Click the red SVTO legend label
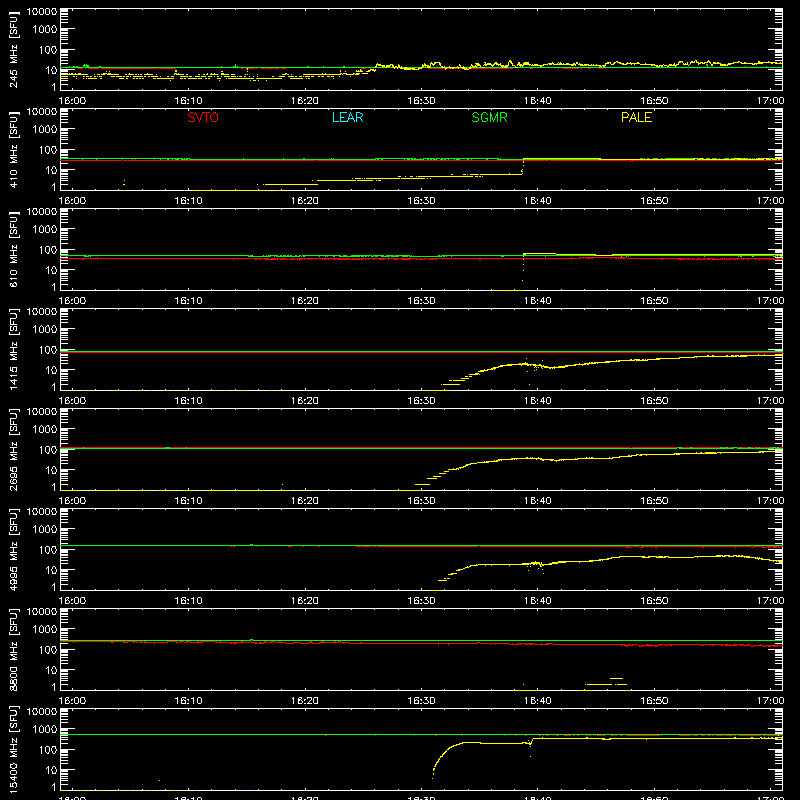 (203, 117)
